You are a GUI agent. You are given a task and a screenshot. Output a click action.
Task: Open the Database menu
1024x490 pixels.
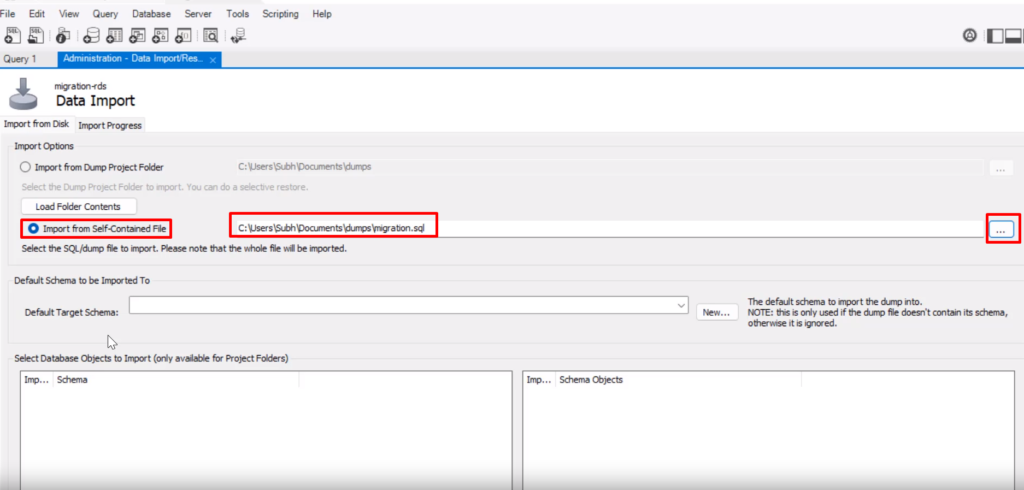[151, 14]
